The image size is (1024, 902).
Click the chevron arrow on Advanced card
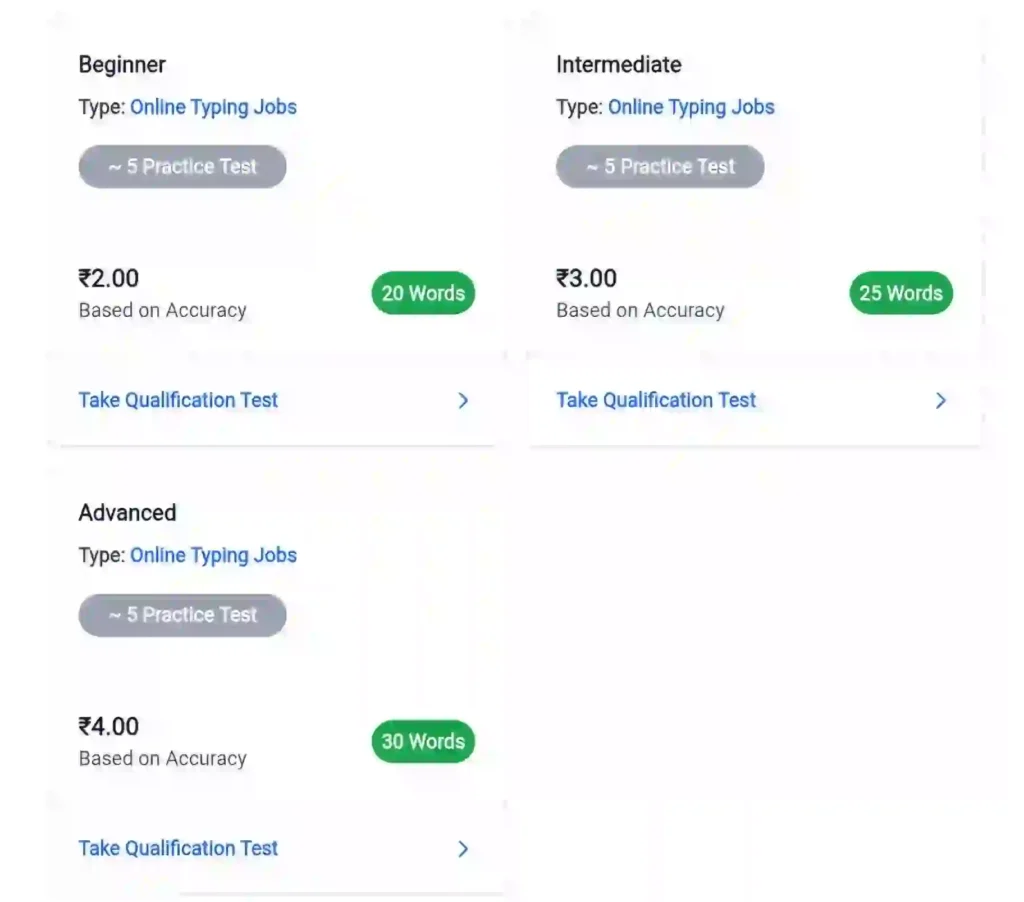tap(463, 849)
